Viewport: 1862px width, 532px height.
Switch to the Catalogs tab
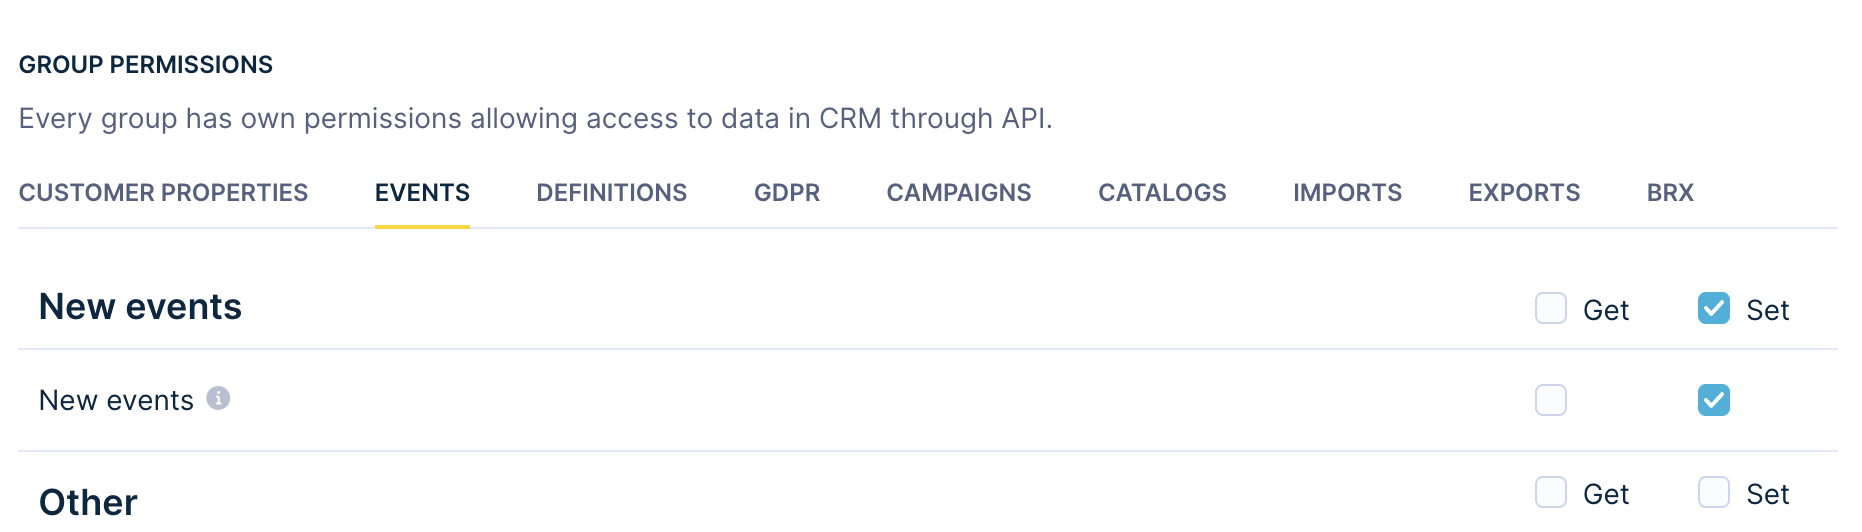tap(1162, 193)
